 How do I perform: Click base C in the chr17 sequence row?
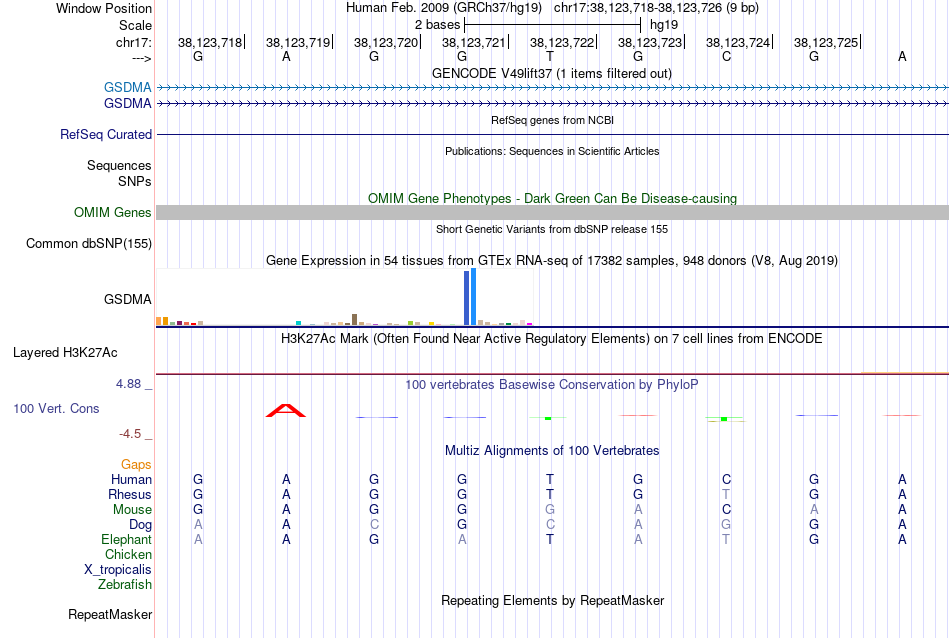click(x=726, y=56)
